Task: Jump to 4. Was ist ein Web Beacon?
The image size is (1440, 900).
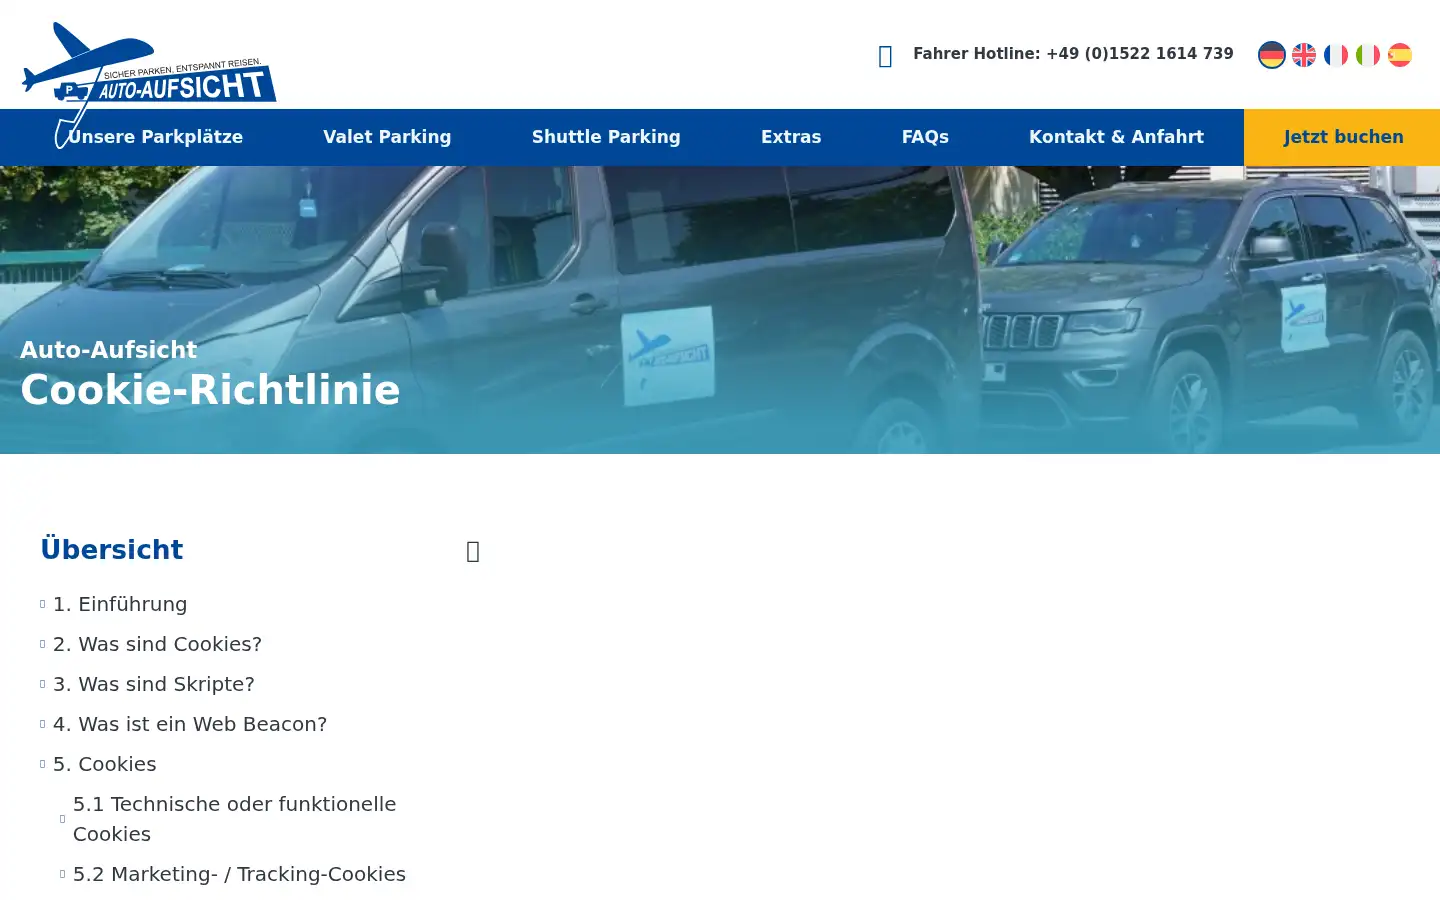Action: point(190,724)
